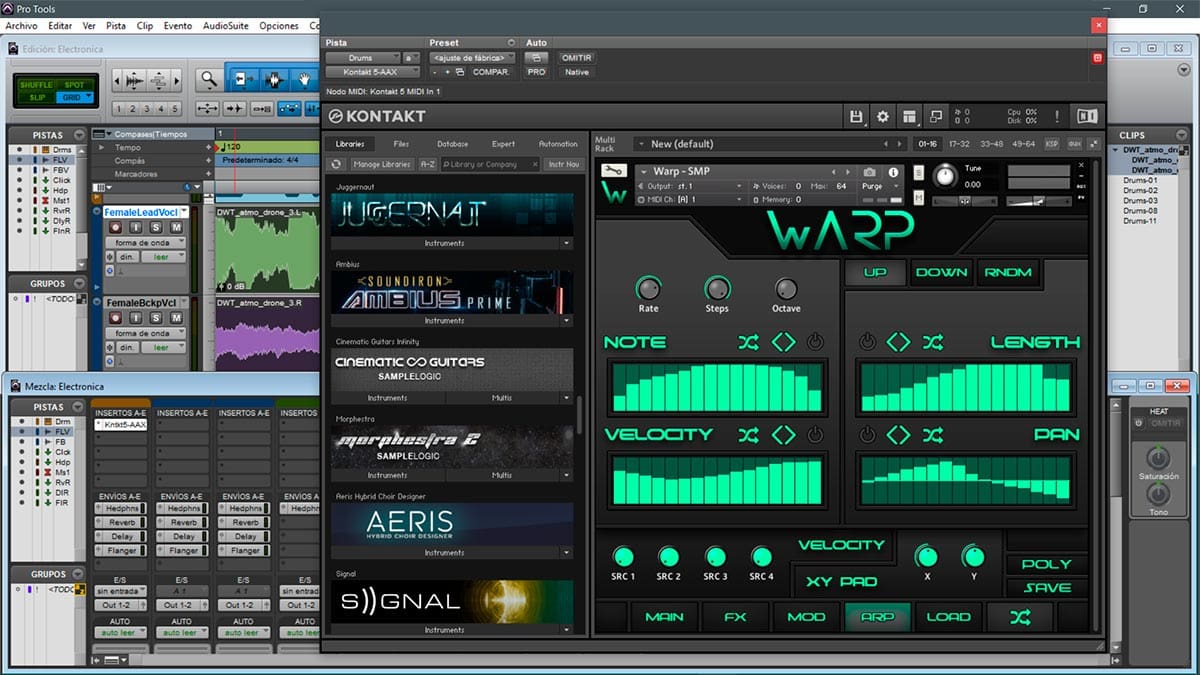Screen dimensions: 1200x675
Task: Click the diamond arrows icon beside VELOCITY
Action: tap(783, 435)
